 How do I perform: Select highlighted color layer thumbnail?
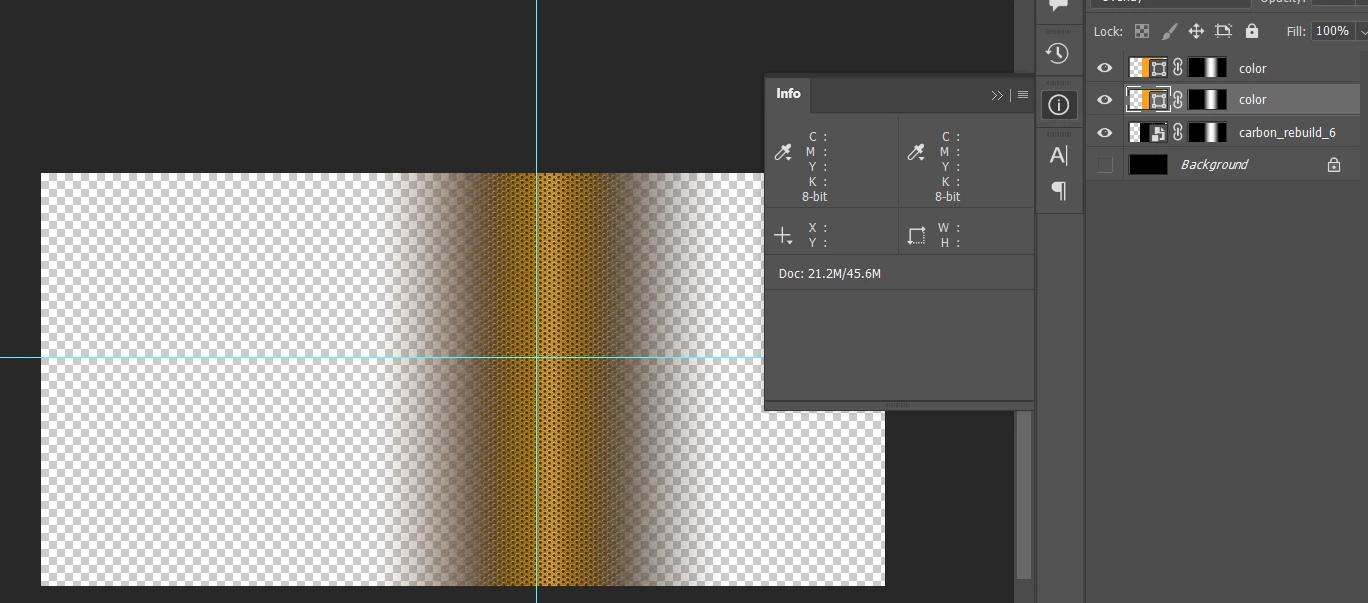click(x=1148, y=99)
